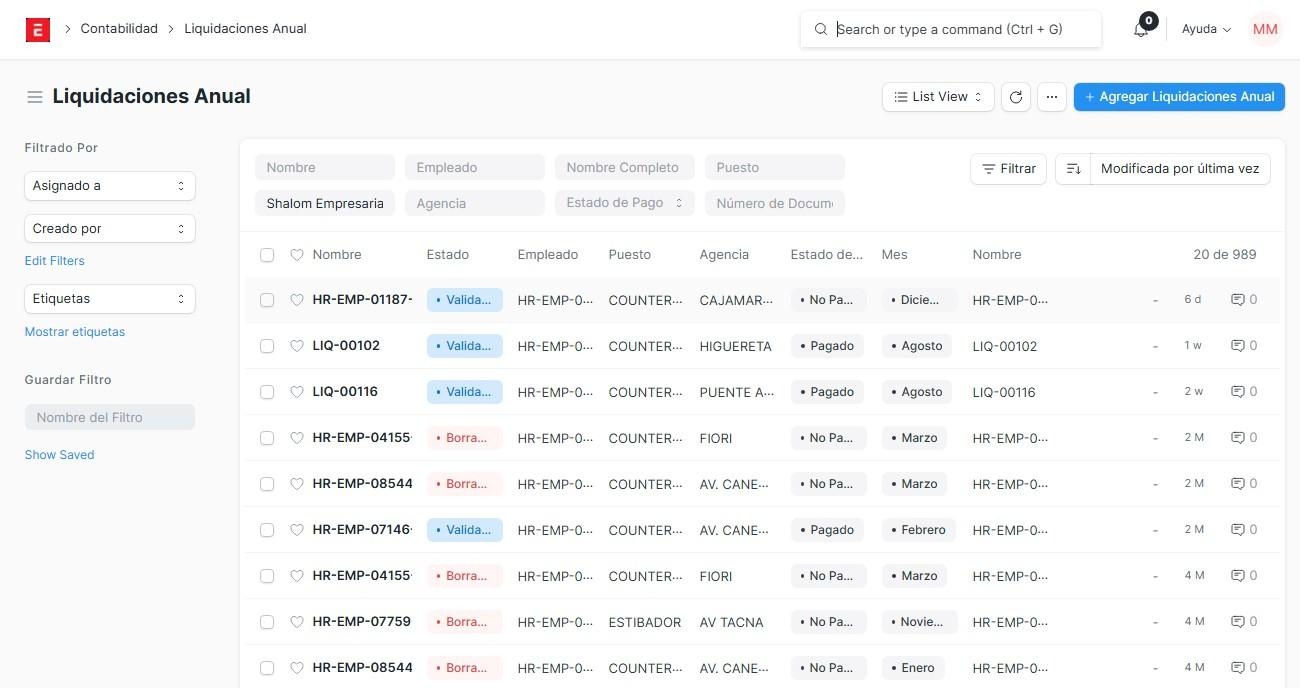The image size is (1300, 688).
Task: Switch view using List View selector
Action: pyautogui.click(x=937, y=97)
